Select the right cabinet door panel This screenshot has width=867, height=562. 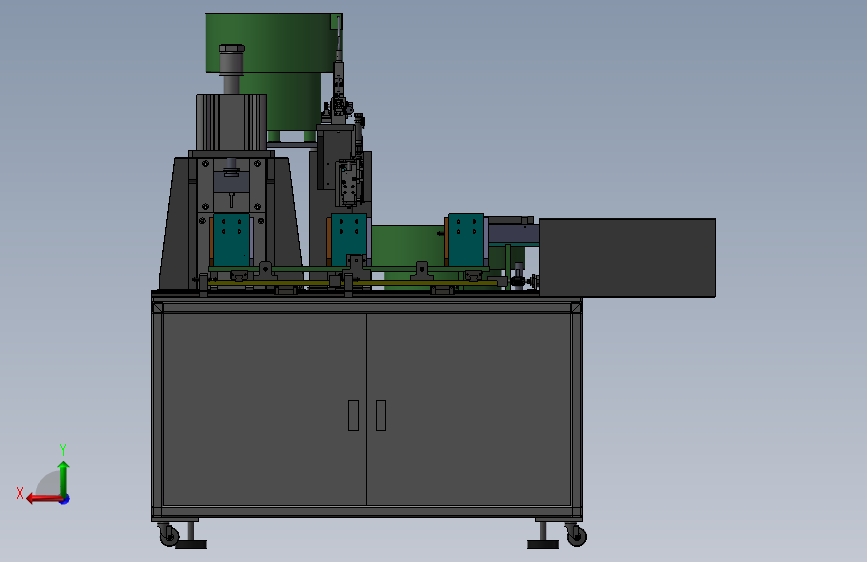468,409
